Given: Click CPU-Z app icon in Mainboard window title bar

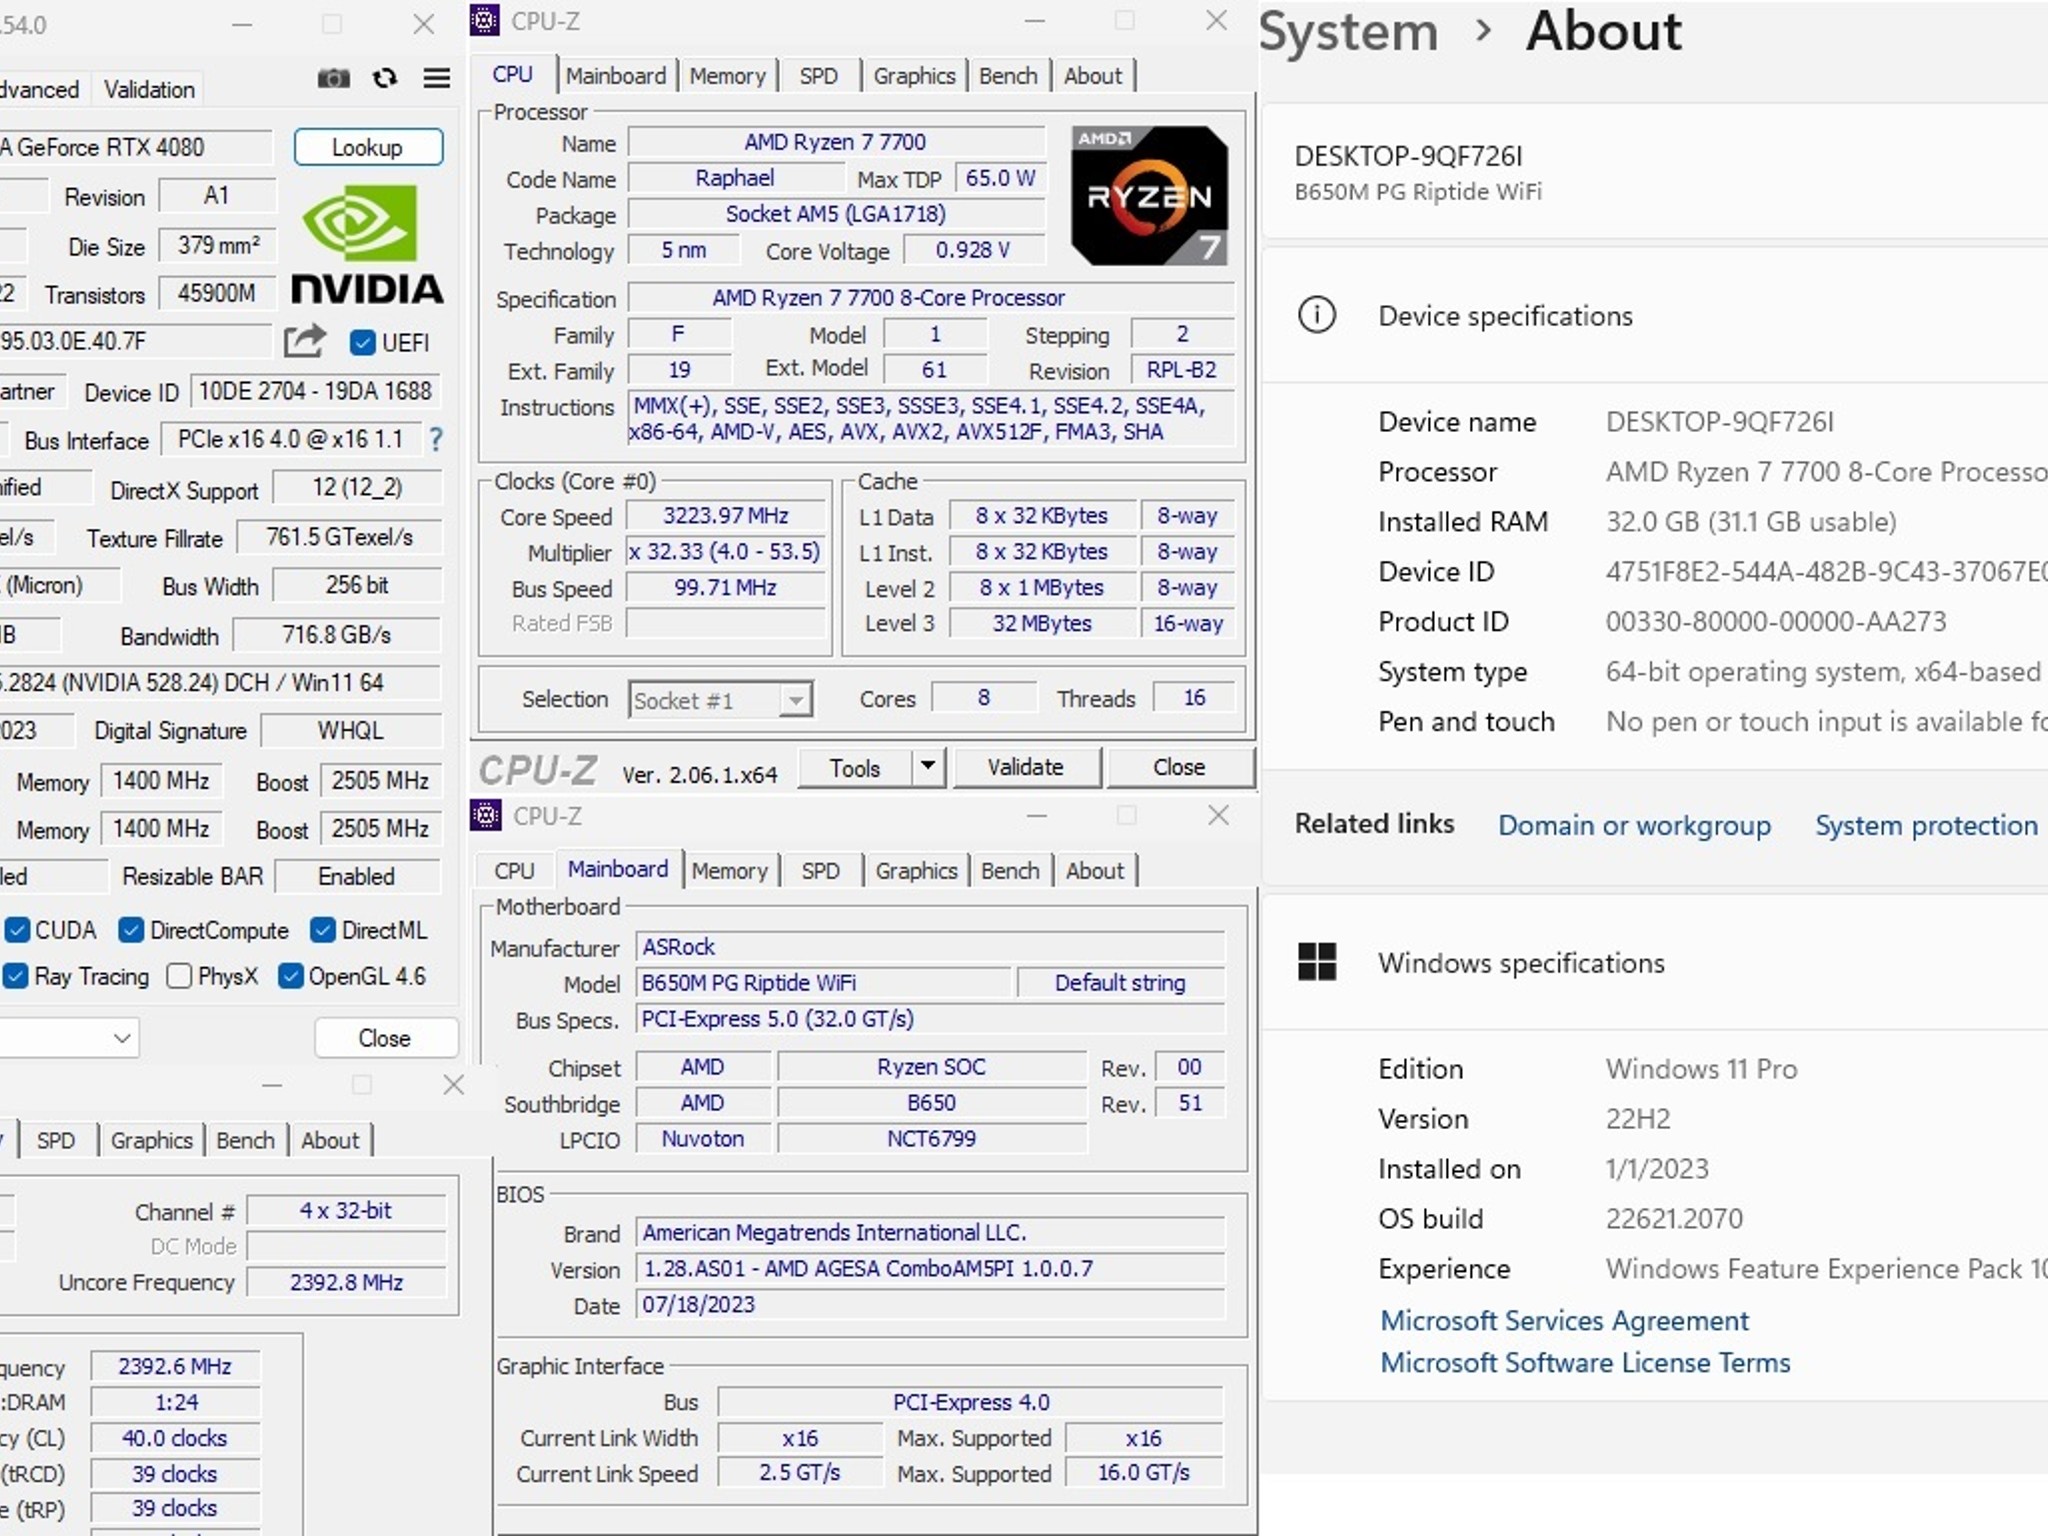Looking at the screenshot, I should tap(486, 816).
